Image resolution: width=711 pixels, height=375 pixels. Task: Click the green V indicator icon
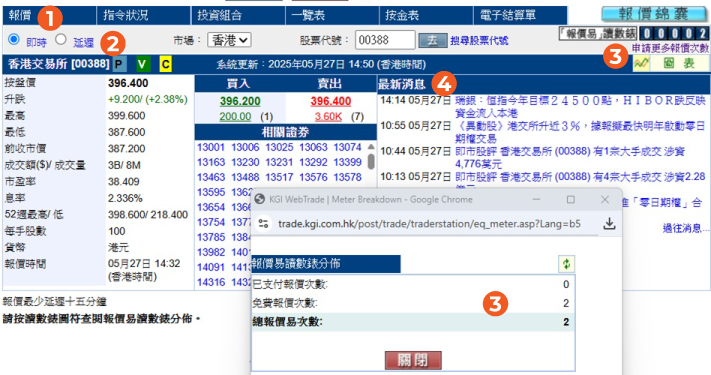142,64
